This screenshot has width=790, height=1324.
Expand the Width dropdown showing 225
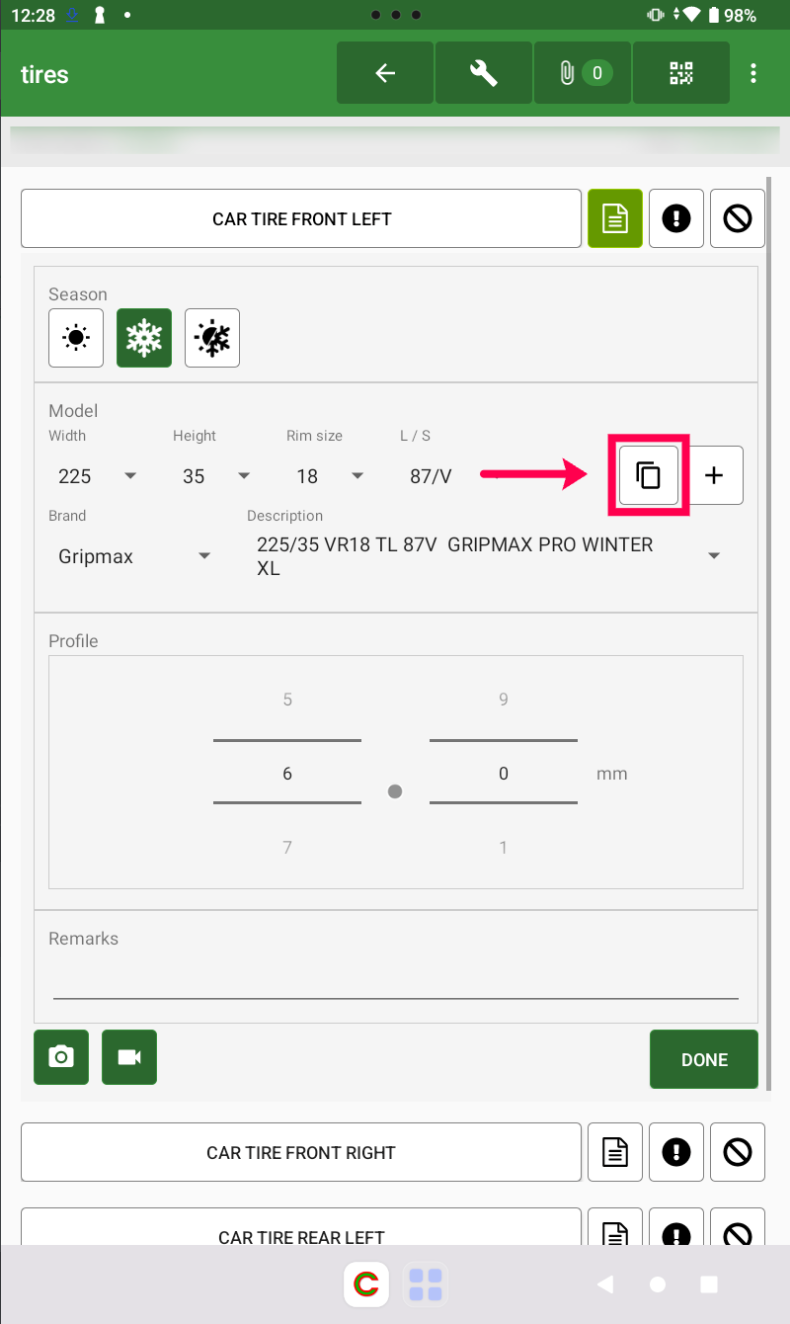pyautogui.click(x=96, y=476)
